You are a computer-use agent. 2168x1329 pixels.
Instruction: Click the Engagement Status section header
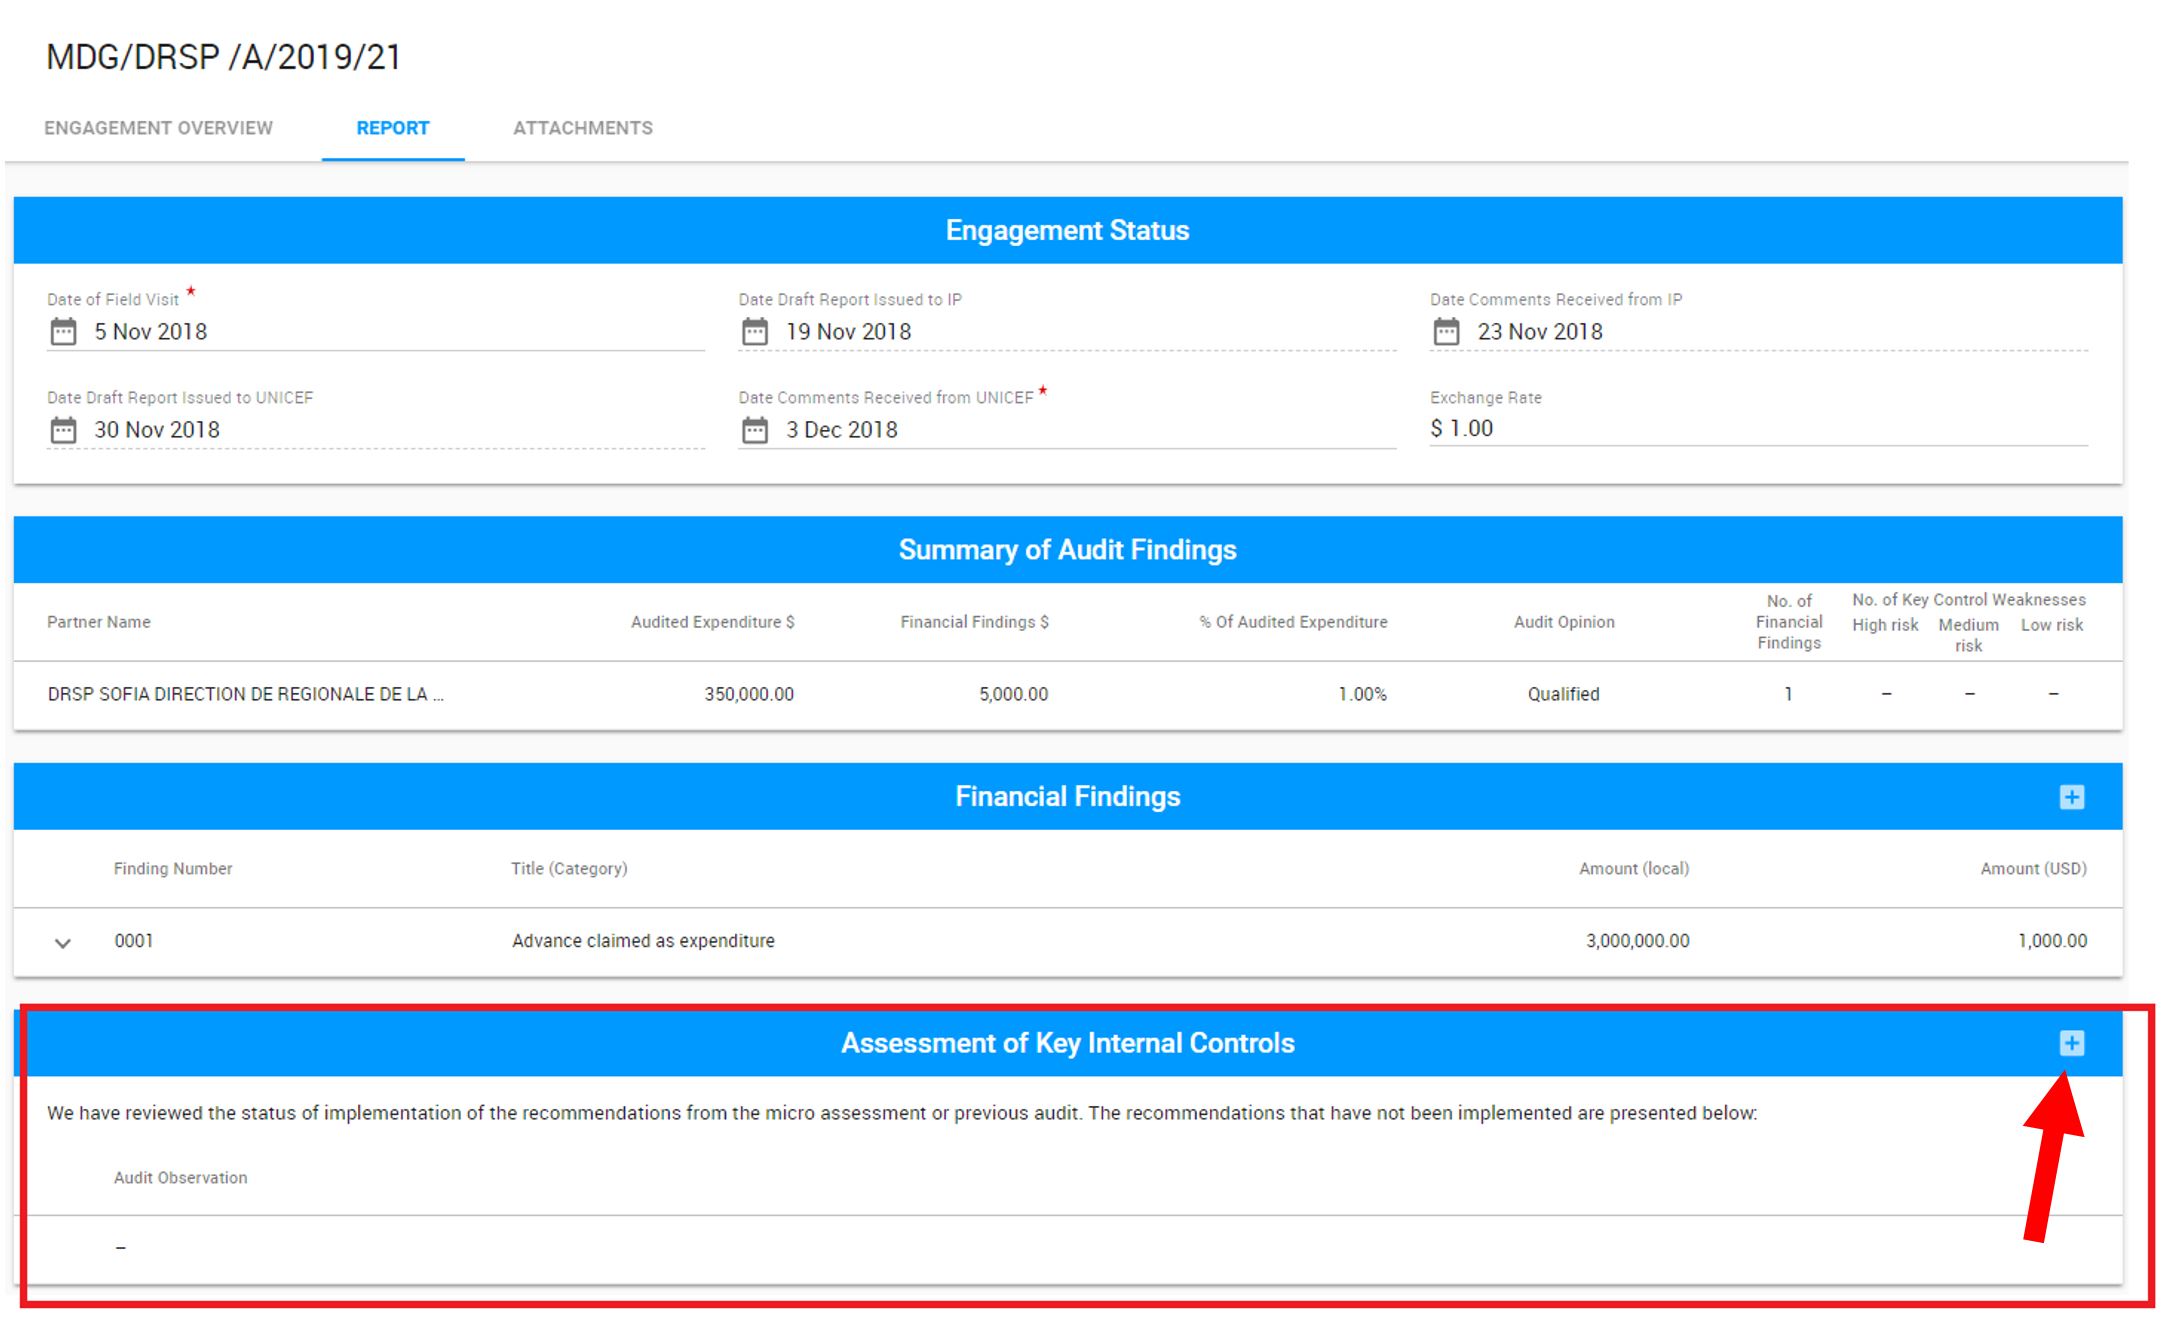tap(1068, 231)
